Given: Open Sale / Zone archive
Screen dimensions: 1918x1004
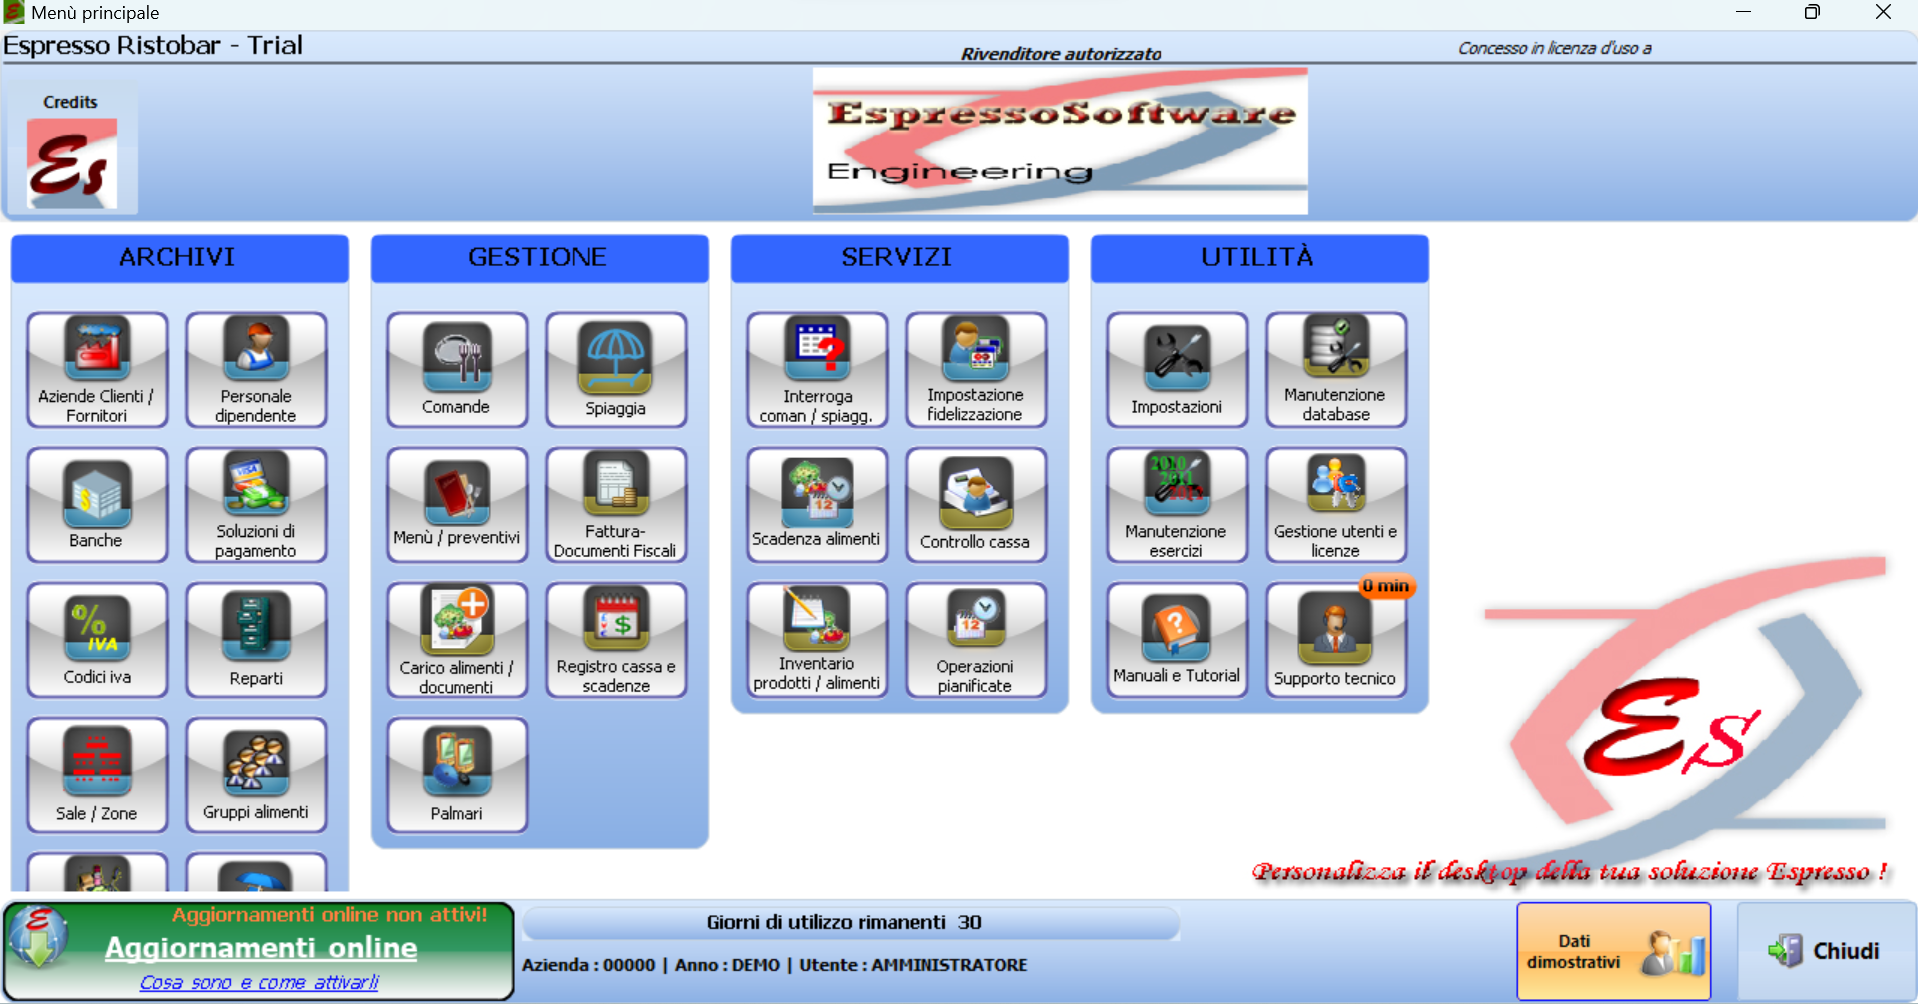Looking at the screenshot, I should pyautogui.click(x=97, y=775).
